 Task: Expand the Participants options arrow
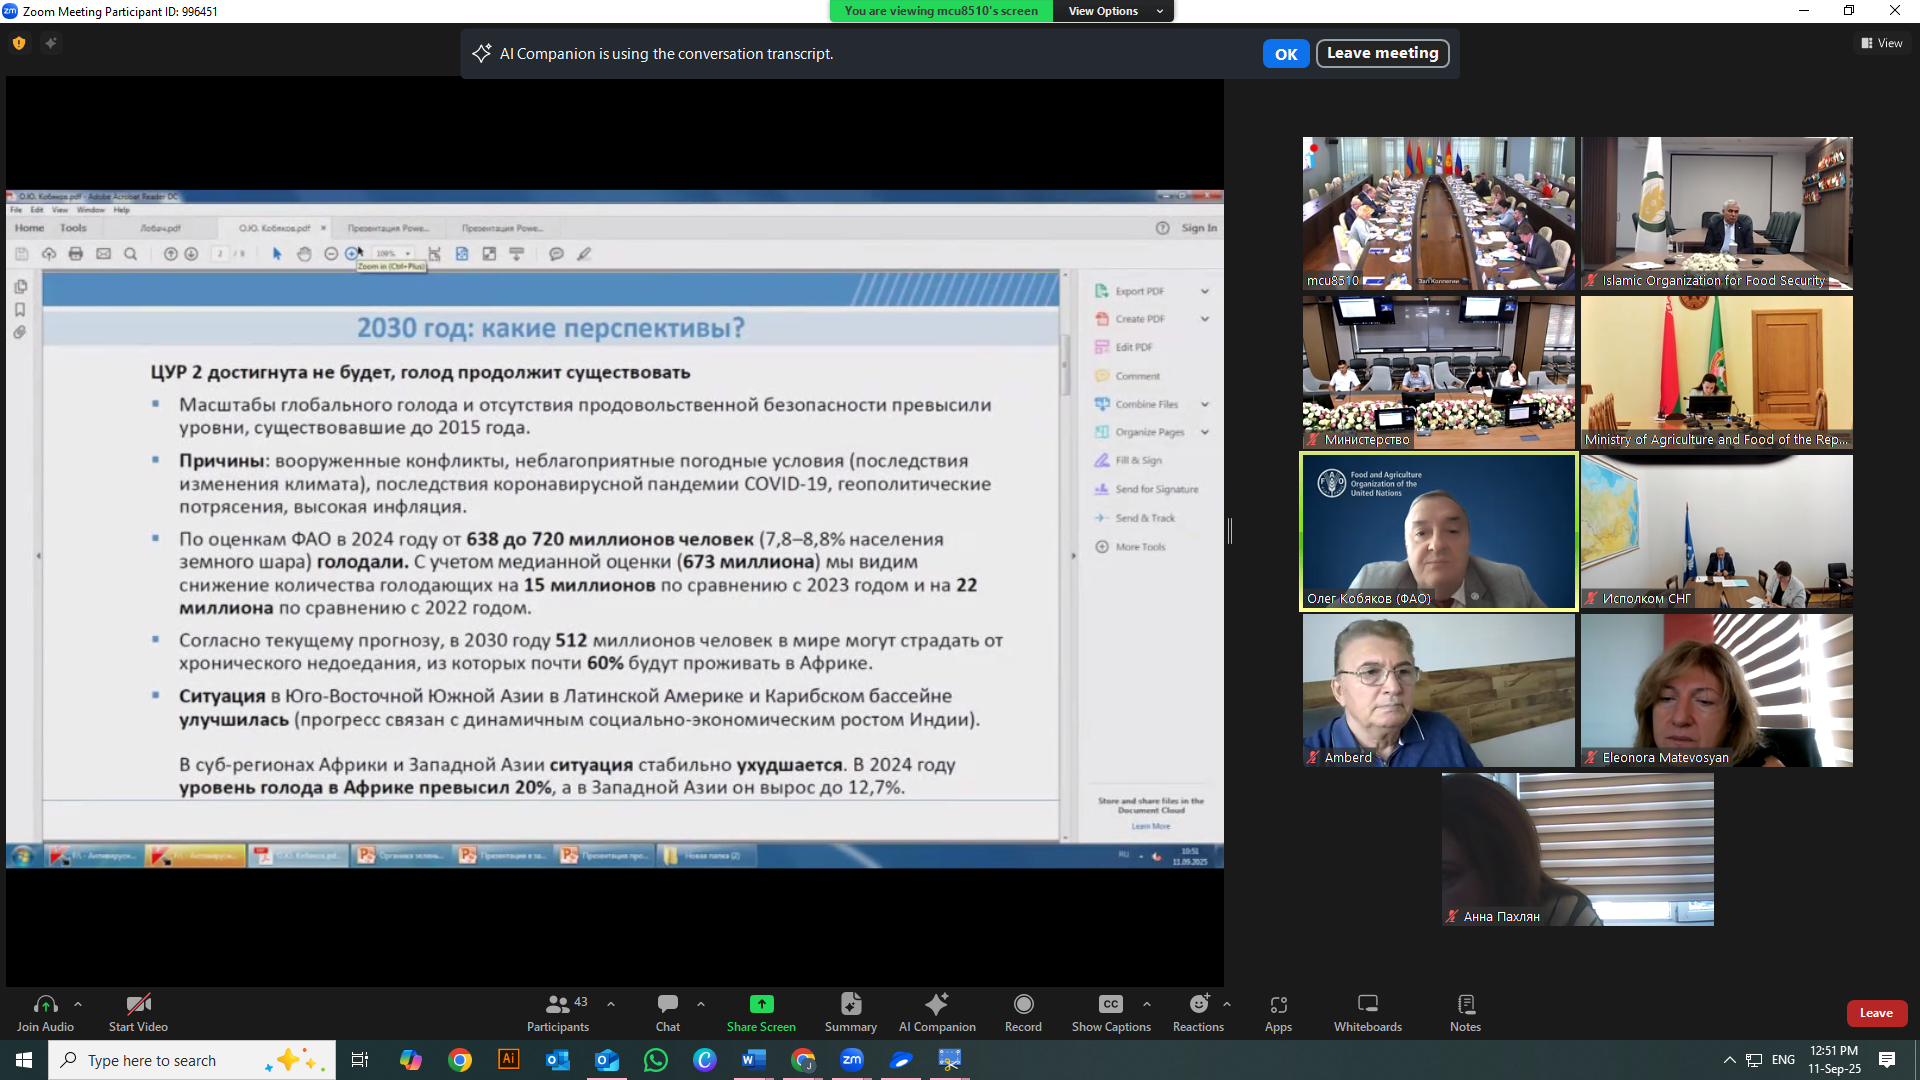pyautogui.click(x=611, y=1004)
